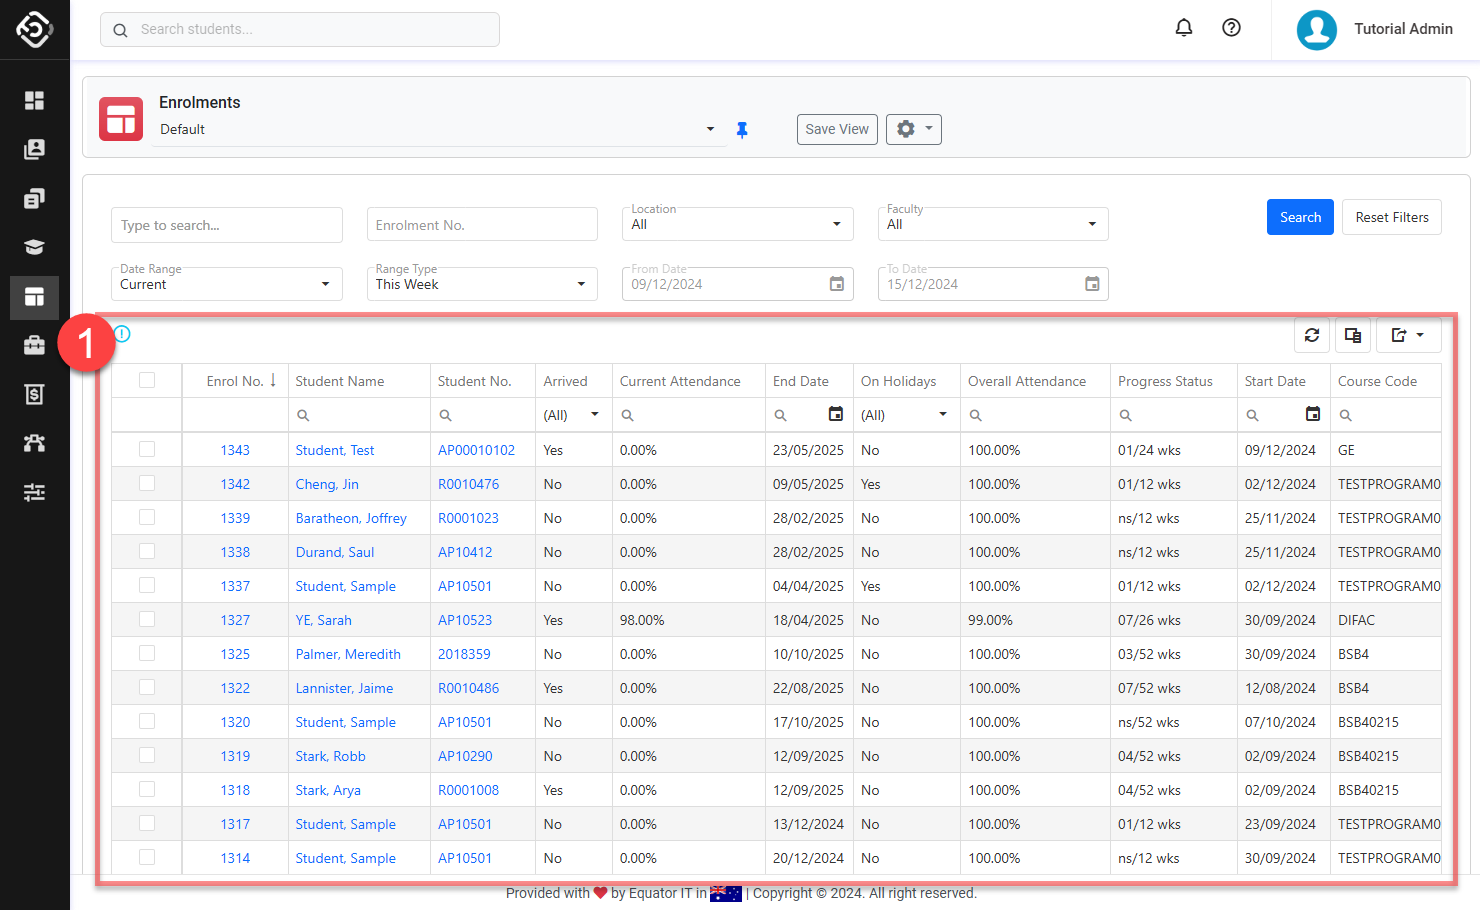
Task: Open the notifications bell
Action: click(x=1183, y=28)
